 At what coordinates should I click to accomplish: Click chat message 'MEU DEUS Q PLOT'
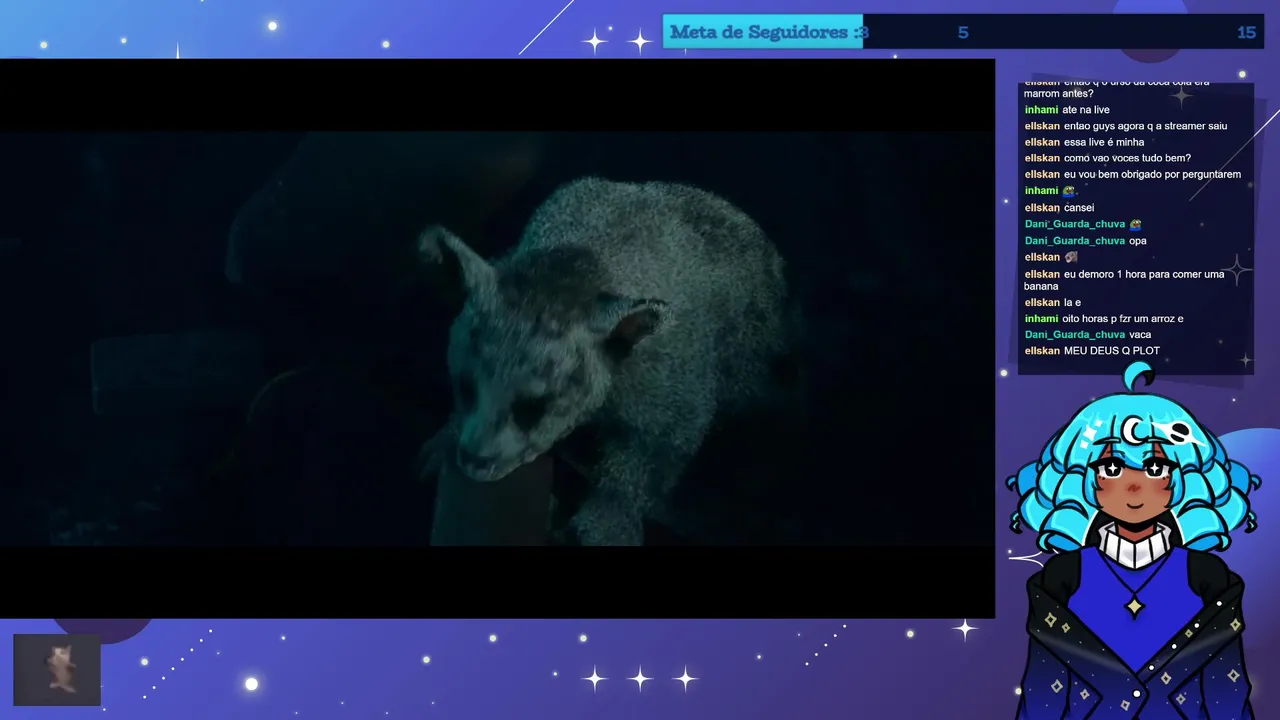point(1112,351)
